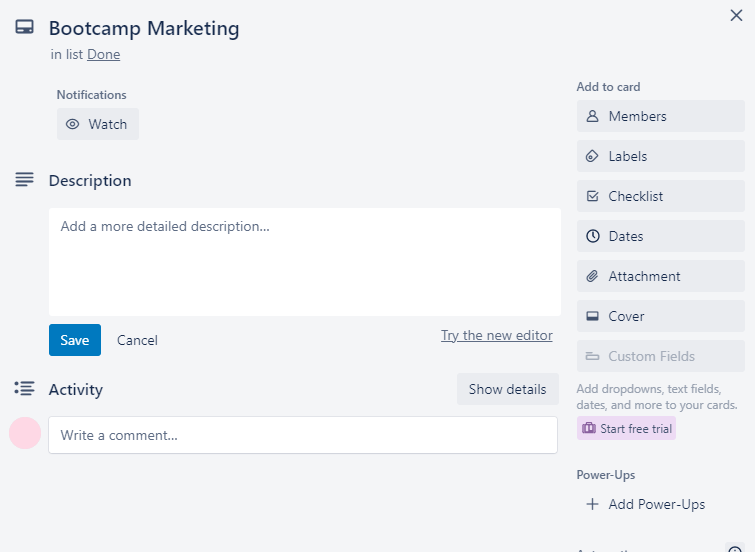Edit the Bootcamp Marketing card title
The height and width of the screenshot is (552, 755).
(x=144, y=28)
